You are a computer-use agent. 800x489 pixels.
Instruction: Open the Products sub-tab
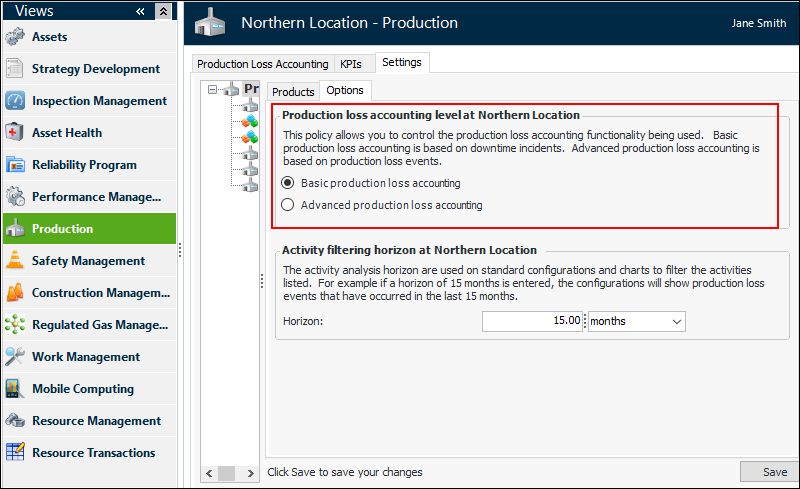[x=293, y=92]
